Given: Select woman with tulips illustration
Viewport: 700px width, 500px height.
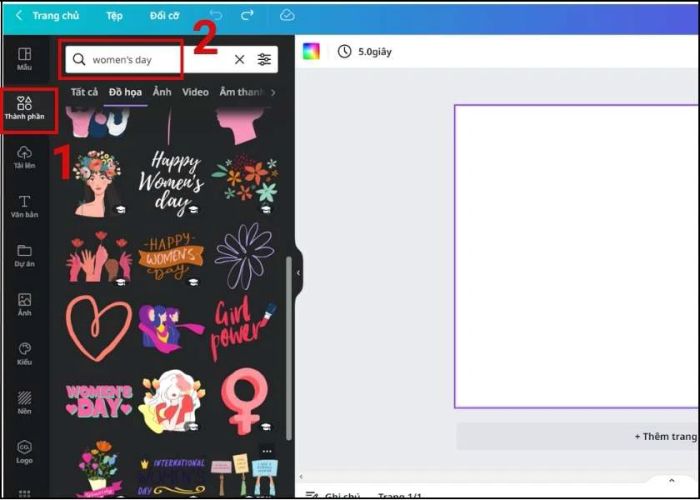Looking at the screenshot, I should click(x=171, y=401).
